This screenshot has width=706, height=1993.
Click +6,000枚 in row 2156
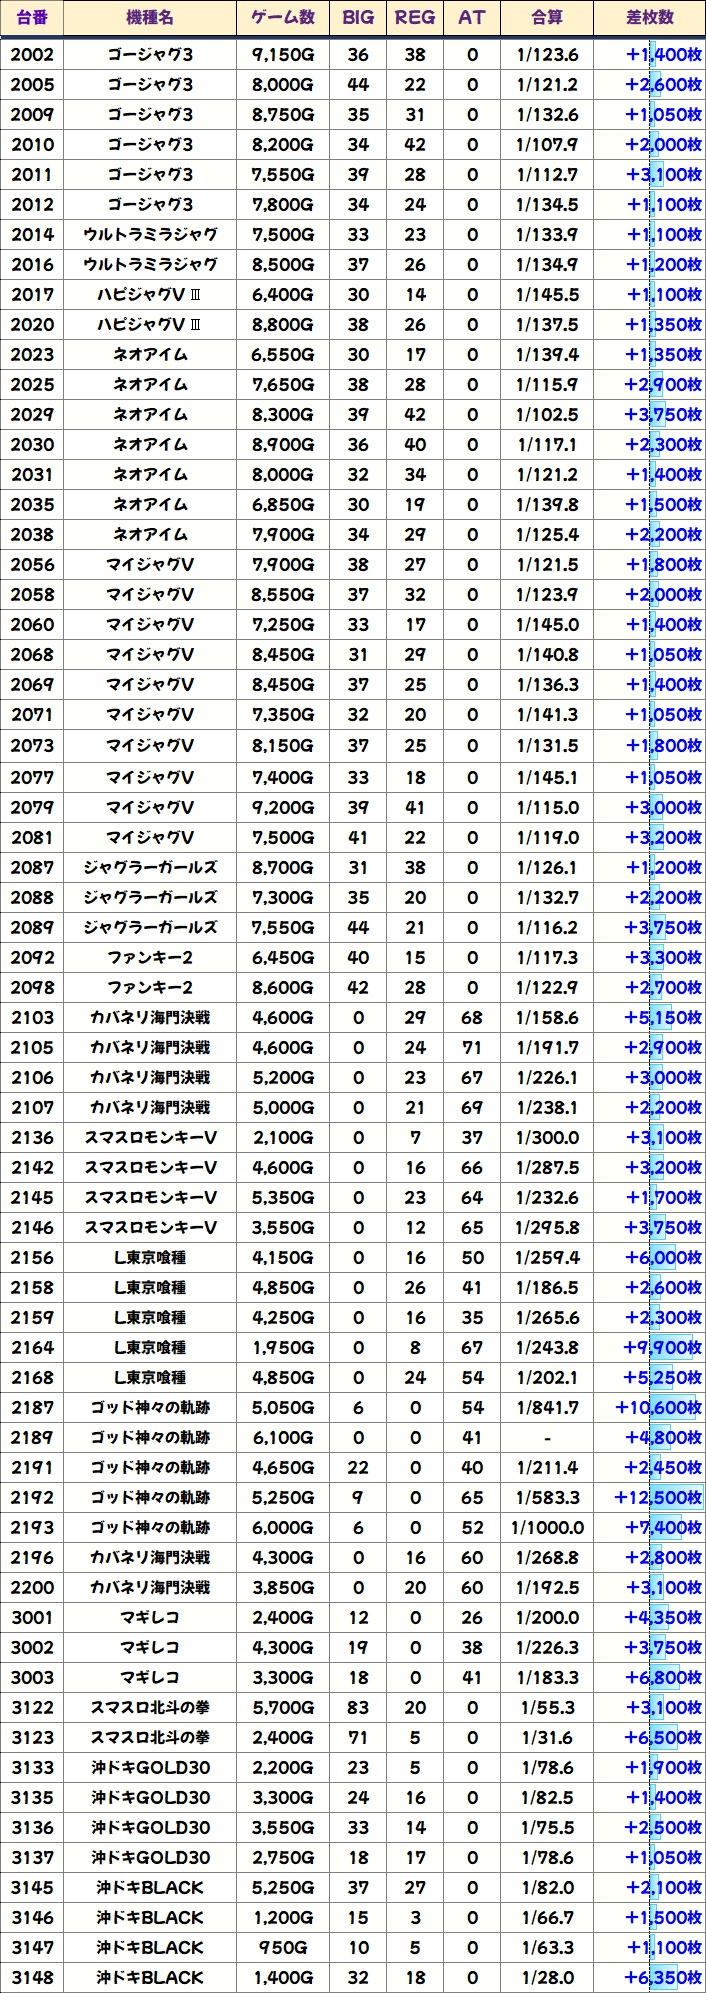click(x=664, y=1257)
